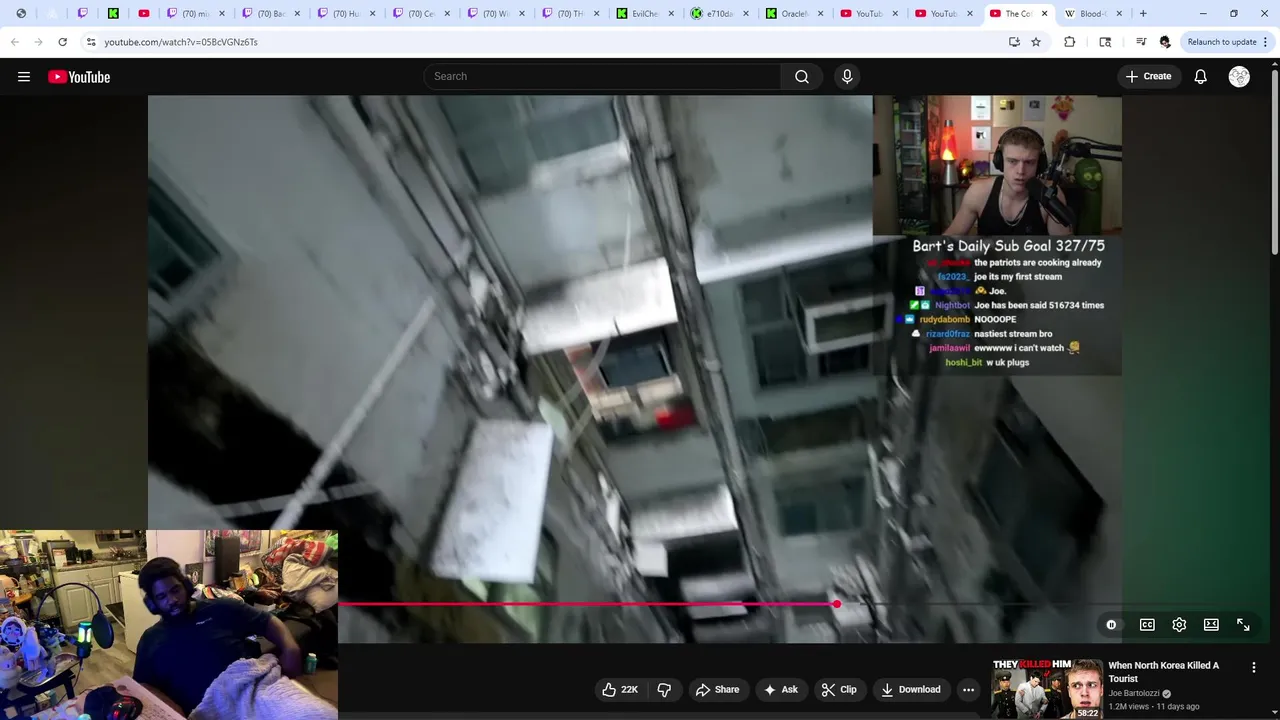The image size is (1280, 720).
Task: Open the Create menu
Action: (x=1148, y=76)
